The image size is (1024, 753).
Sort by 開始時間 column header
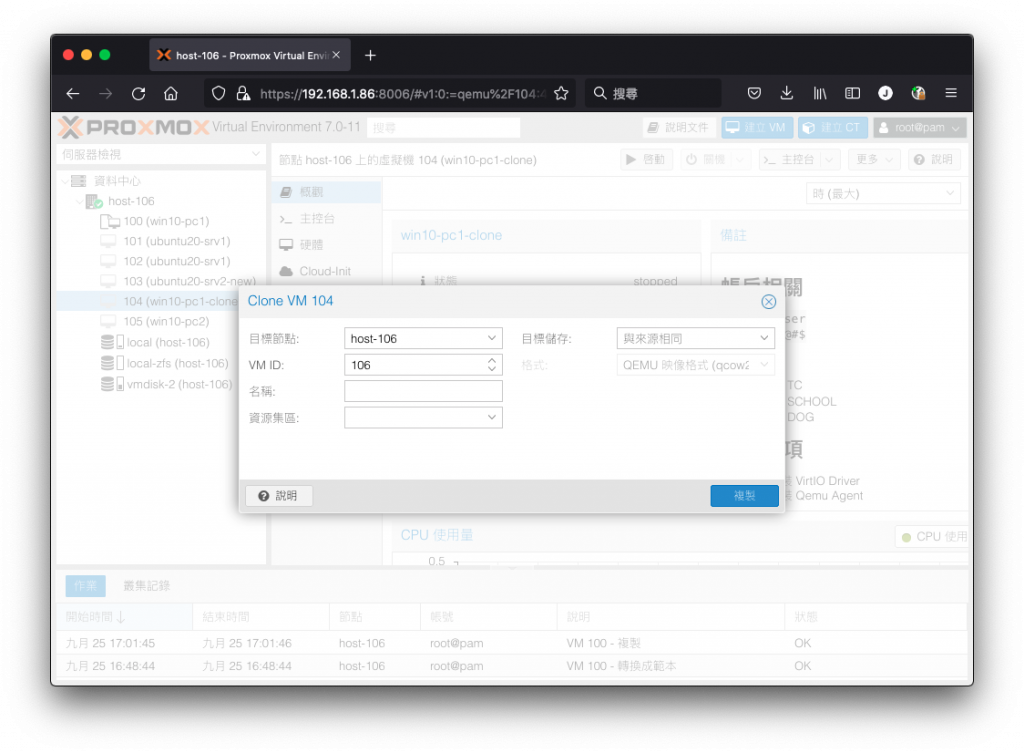click(x=124, y=617)
